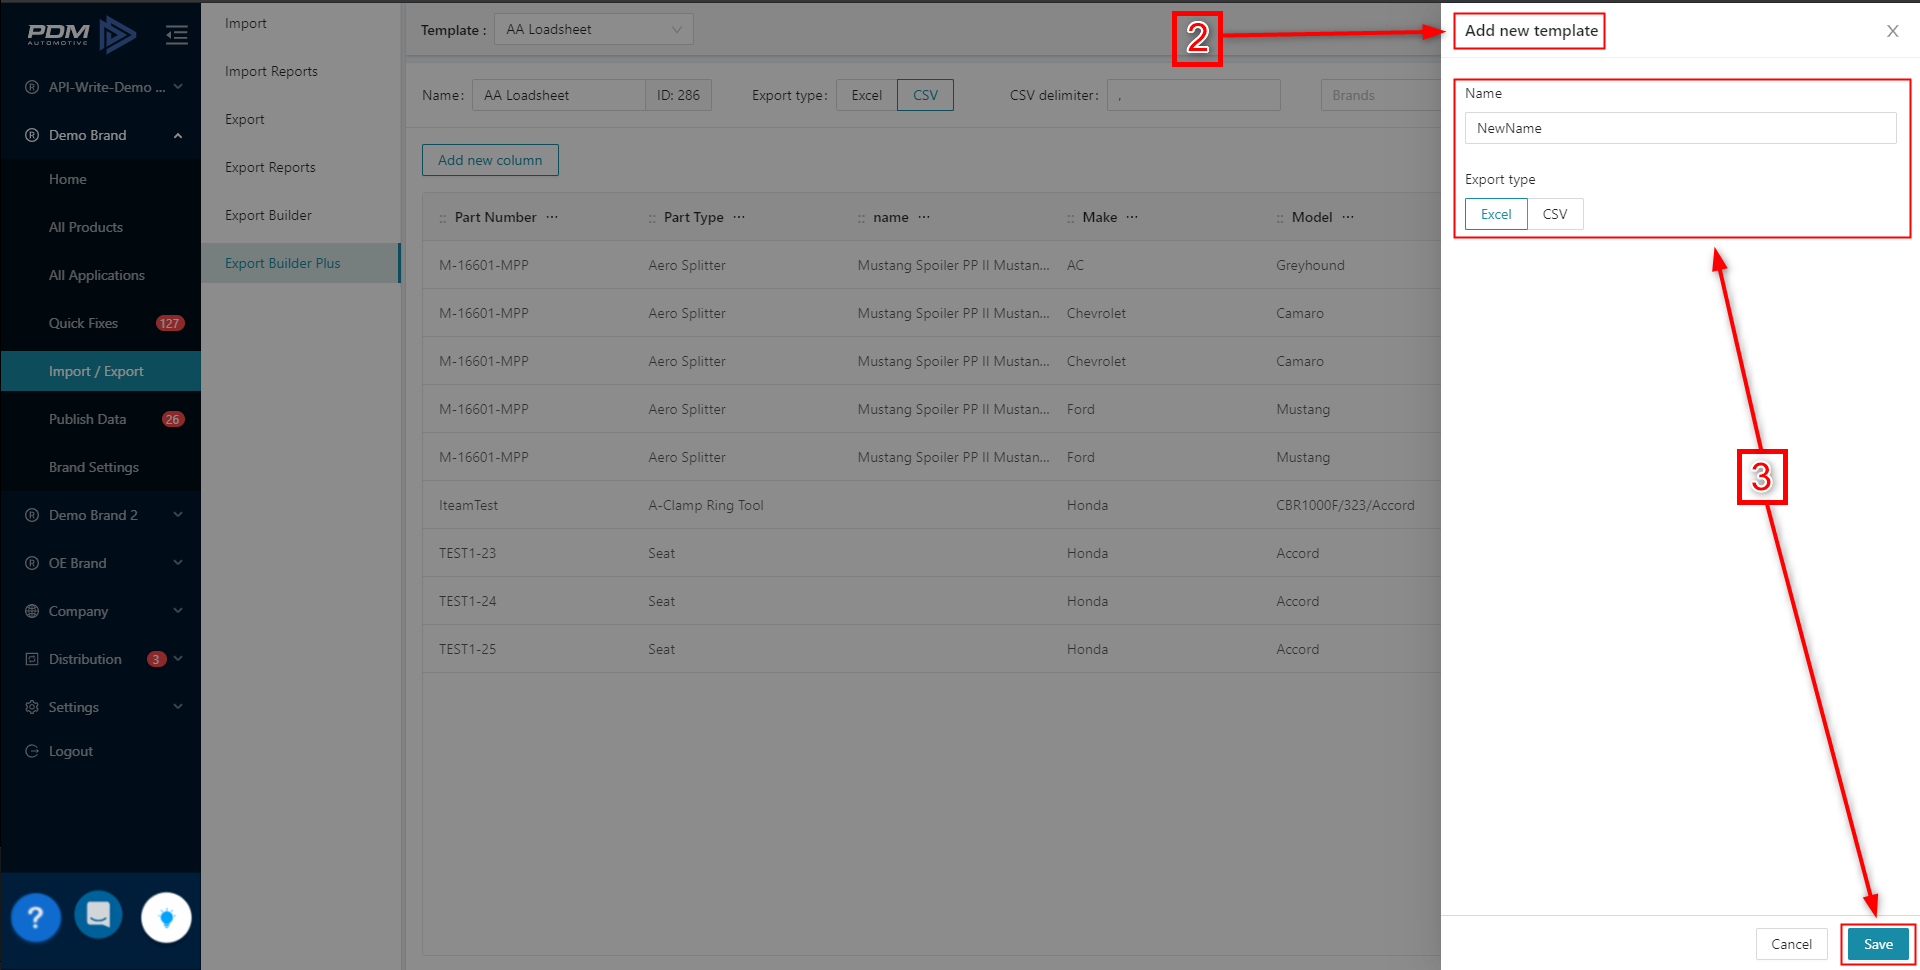This screenshot has height=970, width=1920.
Task: Expand the API-Write-Demo brand menu
Action: (x=101, y=87)
